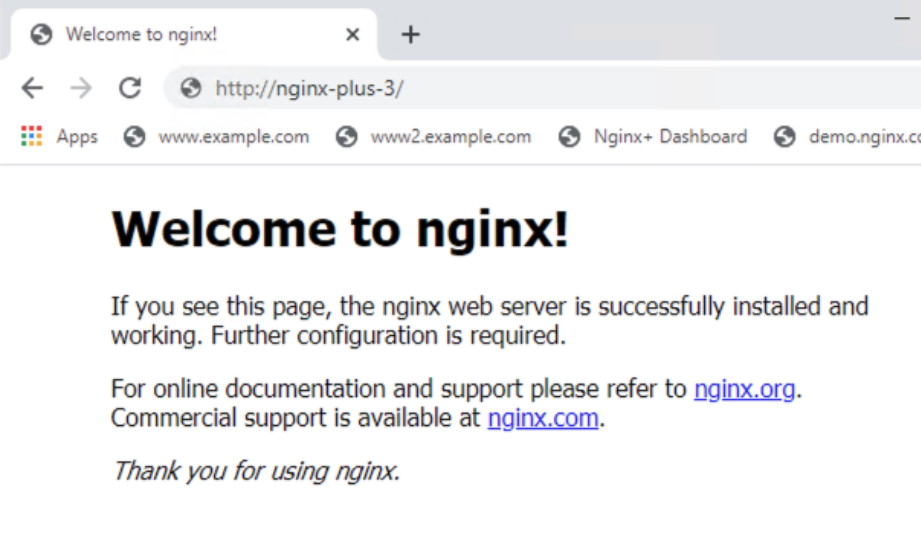Click the globe icon beside www2.example.com bookmark
This screenshot has width=921, height=539.
click(x=347, y=137)
